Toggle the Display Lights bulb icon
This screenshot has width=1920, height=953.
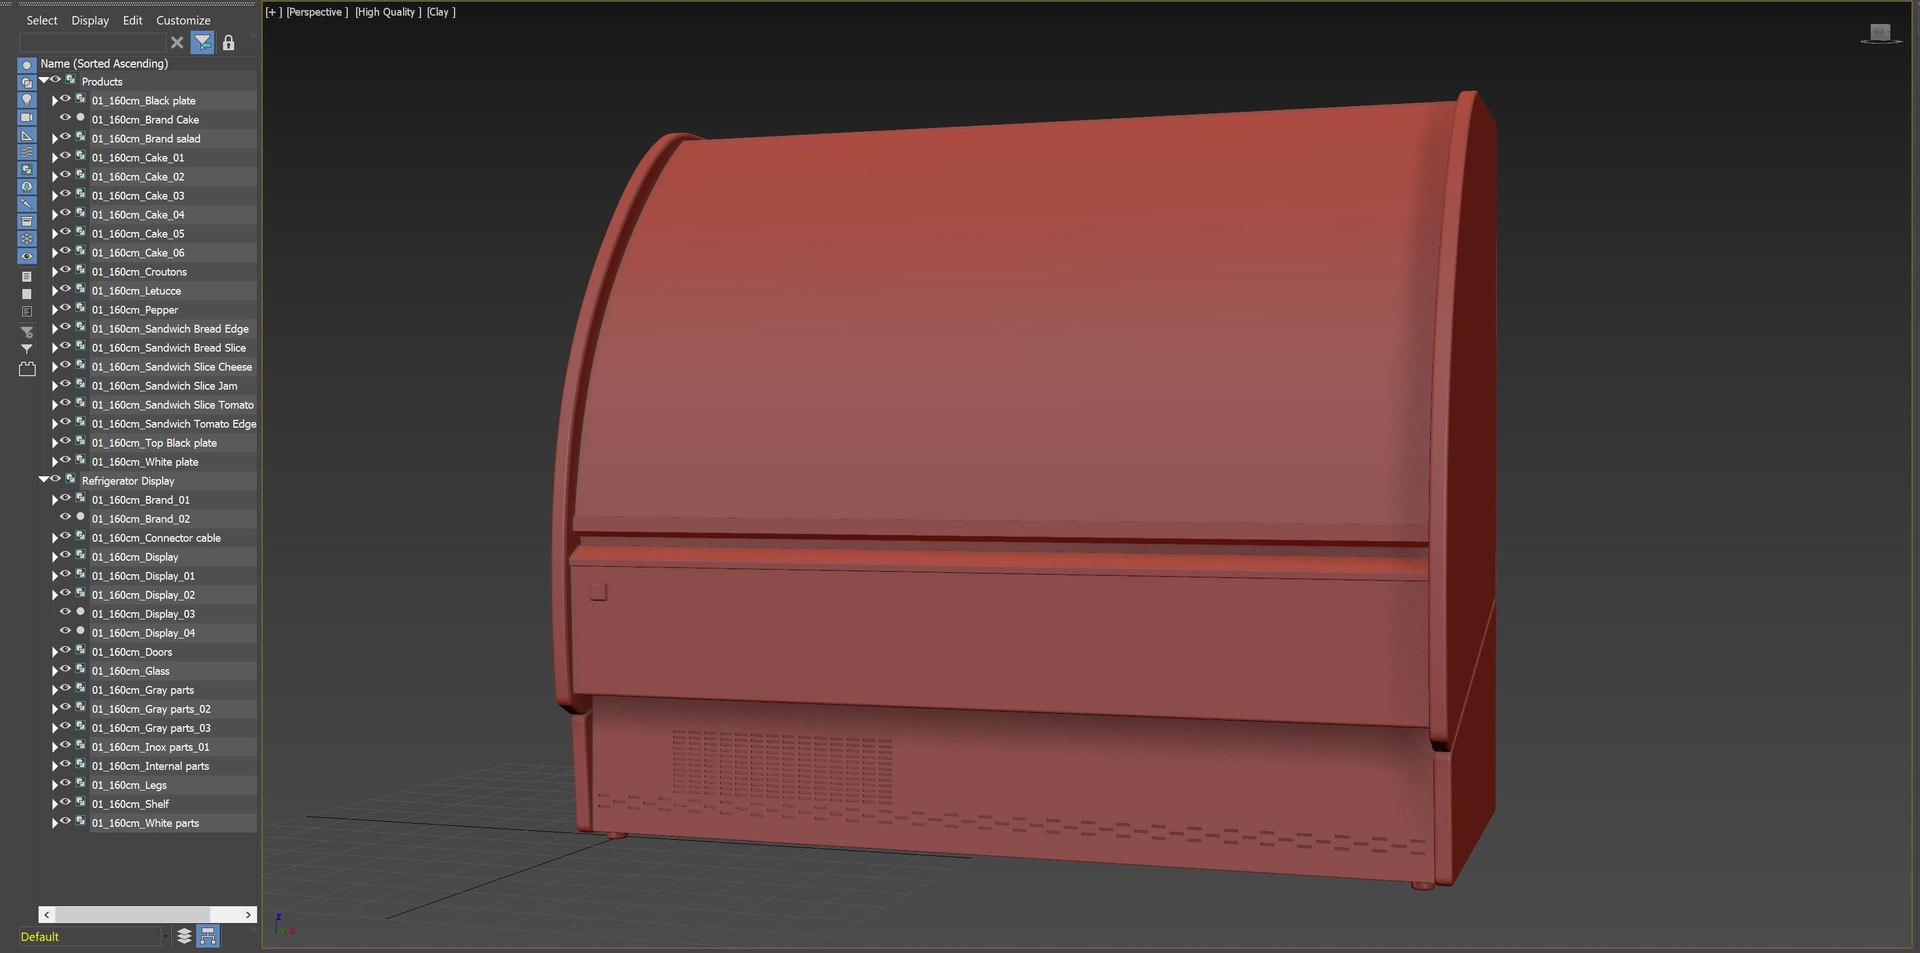(x=27, y=100)
